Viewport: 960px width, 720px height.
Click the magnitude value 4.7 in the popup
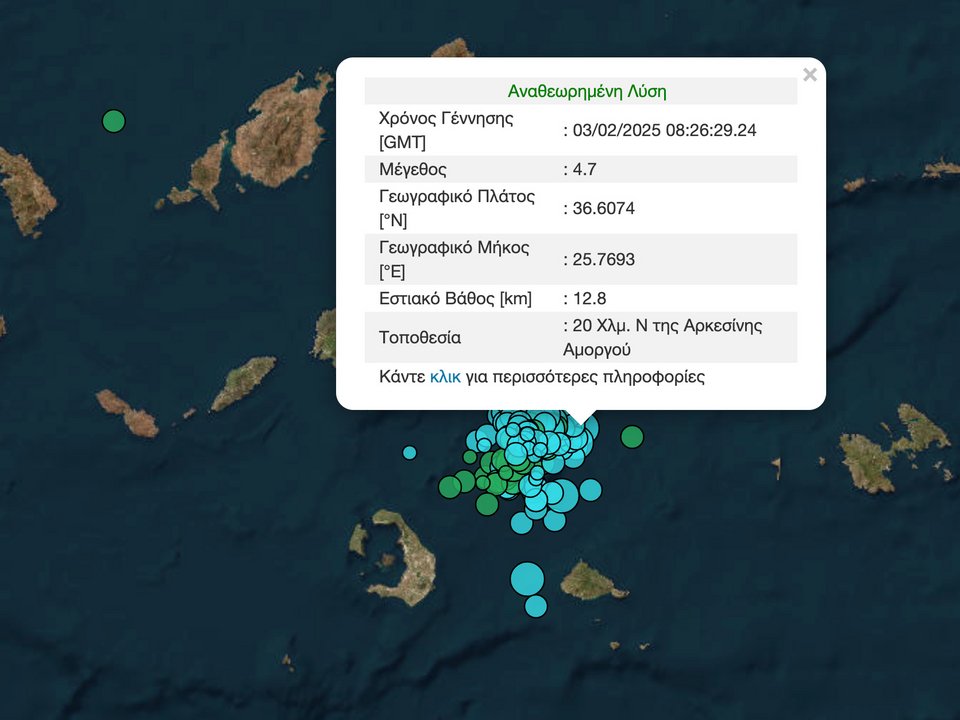click(582, 169)
